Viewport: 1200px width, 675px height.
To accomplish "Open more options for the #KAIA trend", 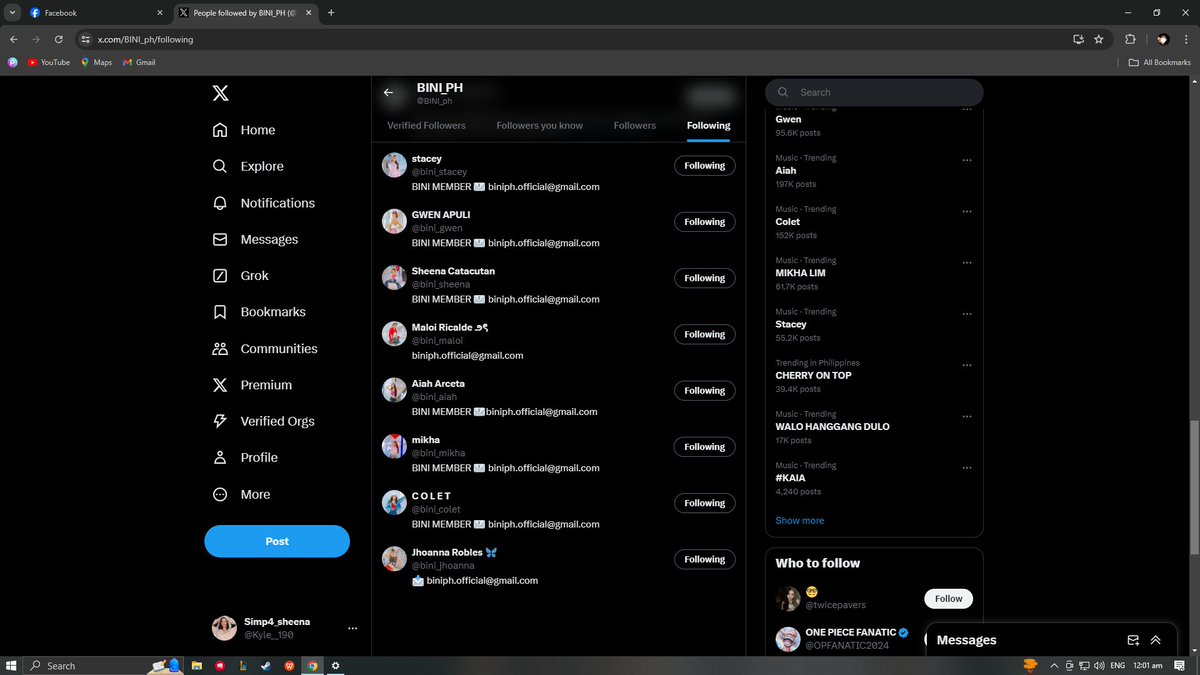I will (x=966, y=467).
